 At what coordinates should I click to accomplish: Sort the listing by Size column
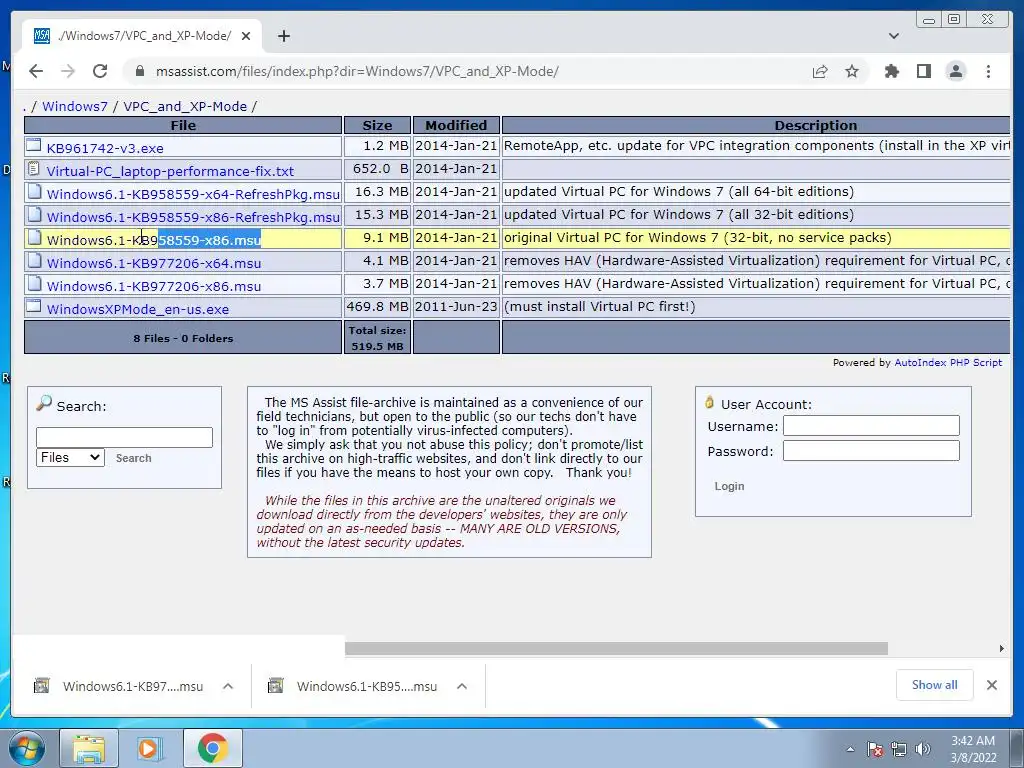pos(377,125)
